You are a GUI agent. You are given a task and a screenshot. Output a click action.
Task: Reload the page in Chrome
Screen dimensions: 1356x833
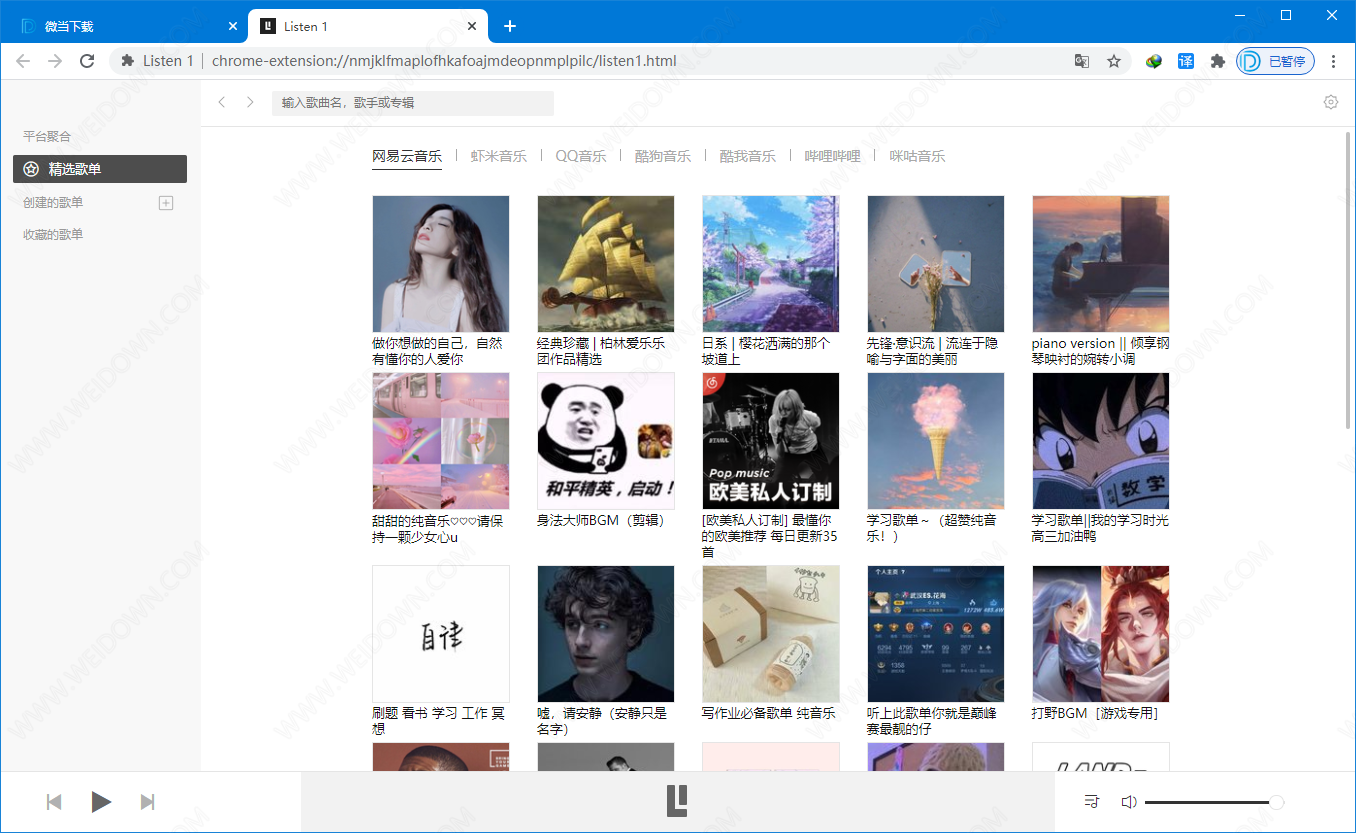tap(87, 61)
